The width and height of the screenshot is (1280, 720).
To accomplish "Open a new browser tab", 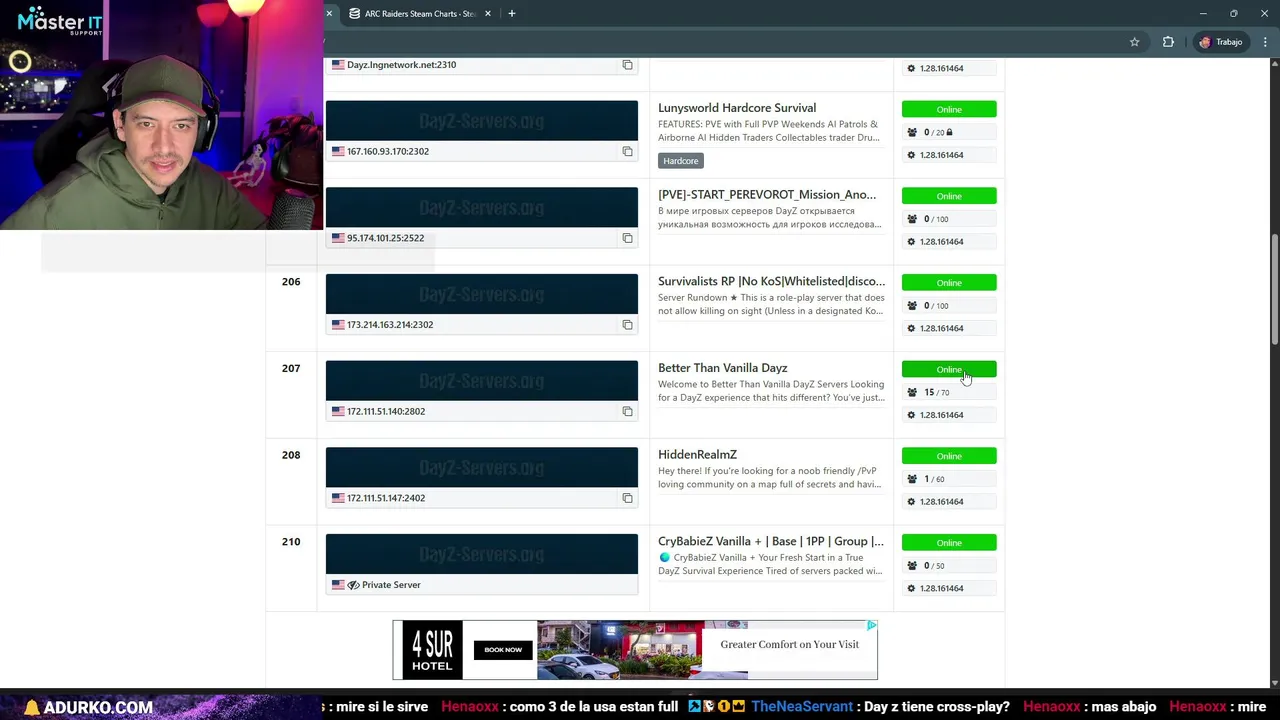I will (512, 14).
